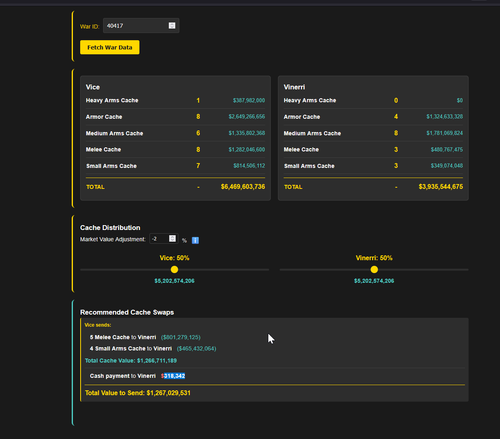
Task: Open the blue info icon tooltip
Action: 195,240
